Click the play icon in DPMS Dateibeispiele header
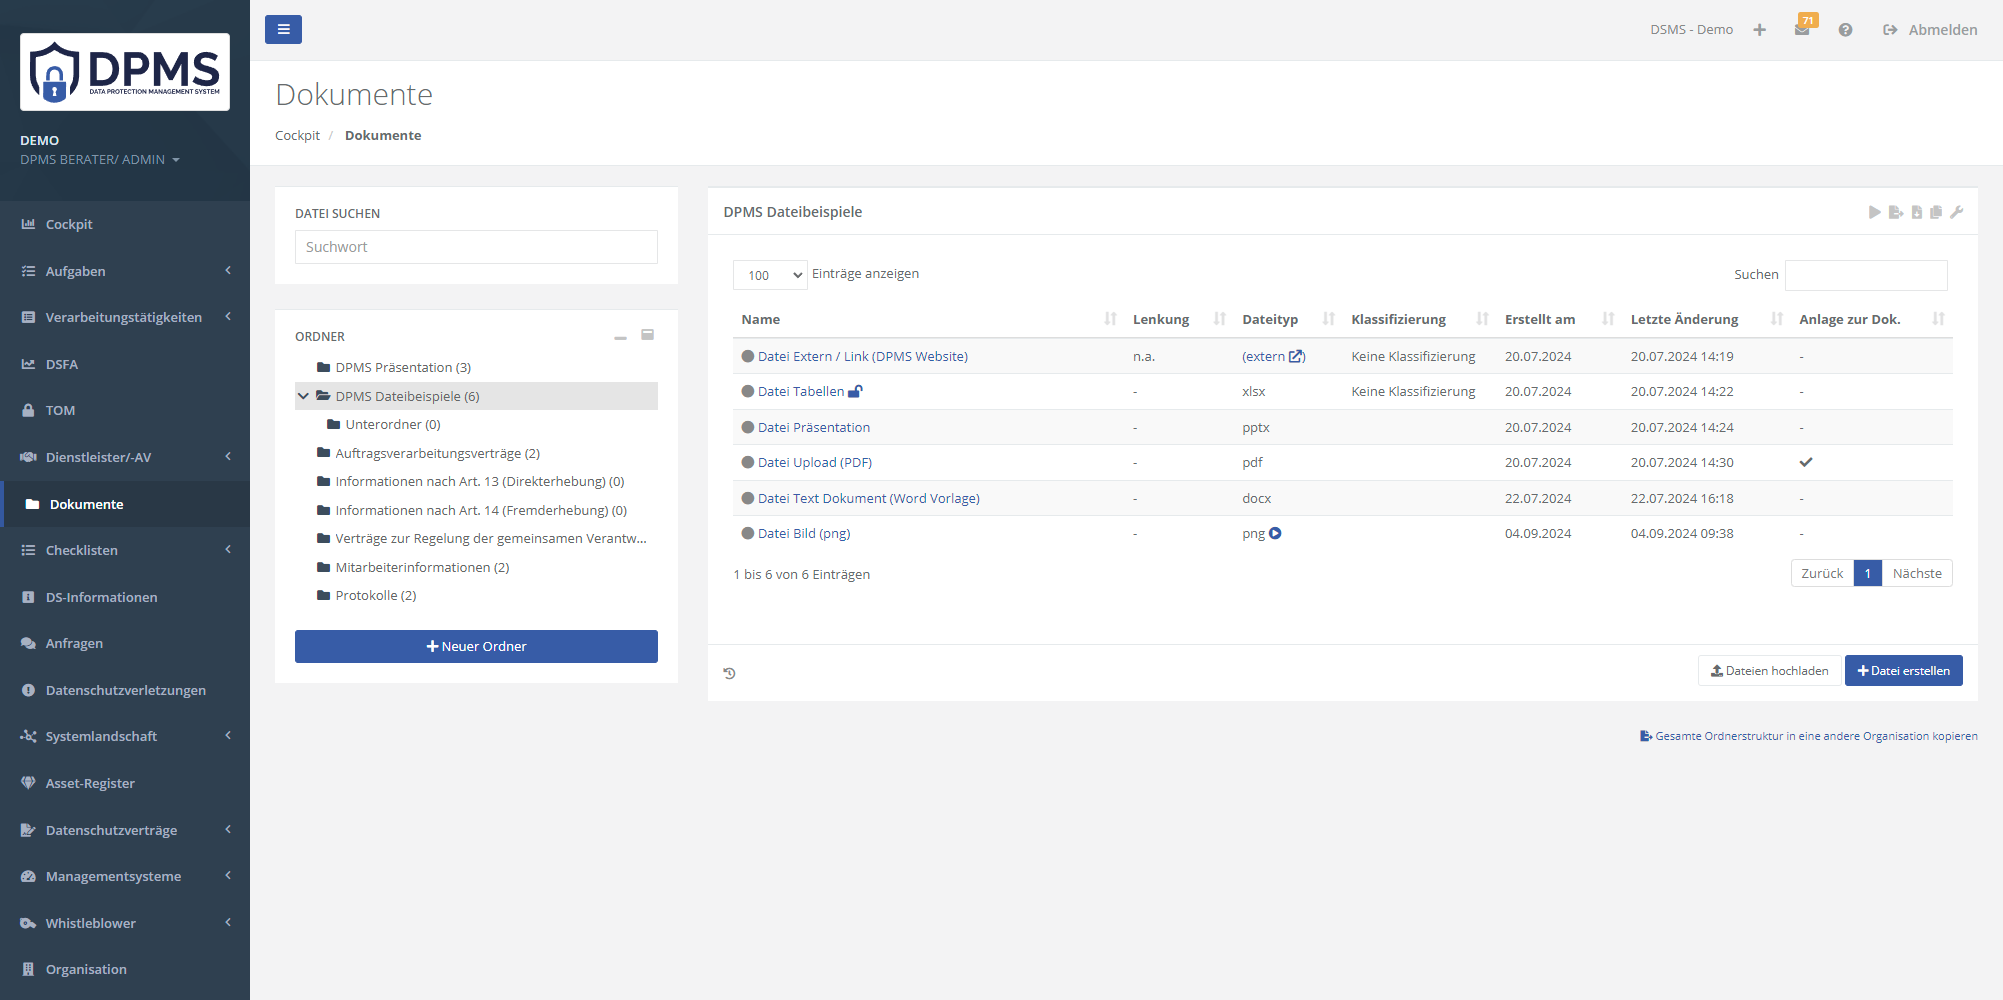The width and height of the screenshot is (2003, 1000). pyautogui.click(x=1875, y=212)
